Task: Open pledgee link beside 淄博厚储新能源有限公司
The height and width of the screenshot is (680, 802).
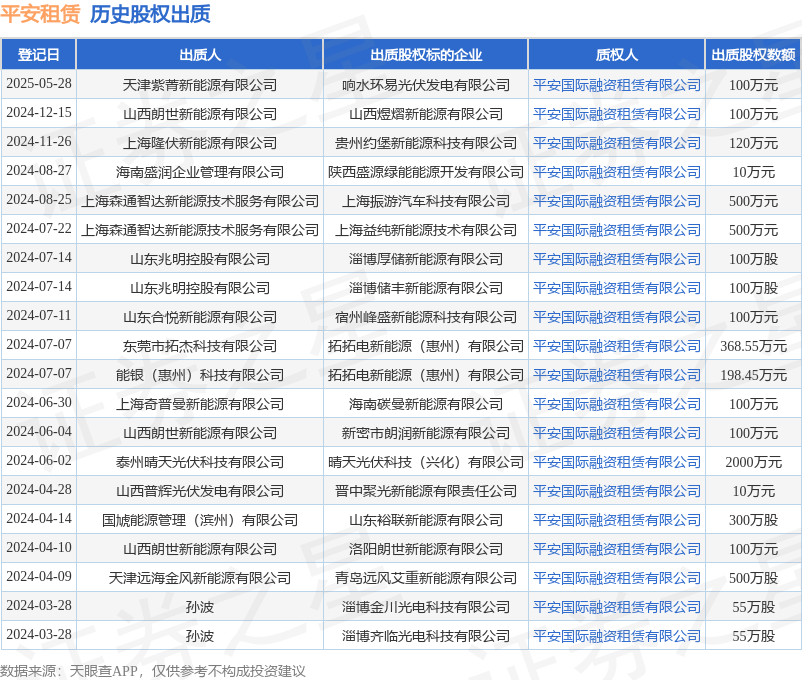Action: [x=617, y=259]
